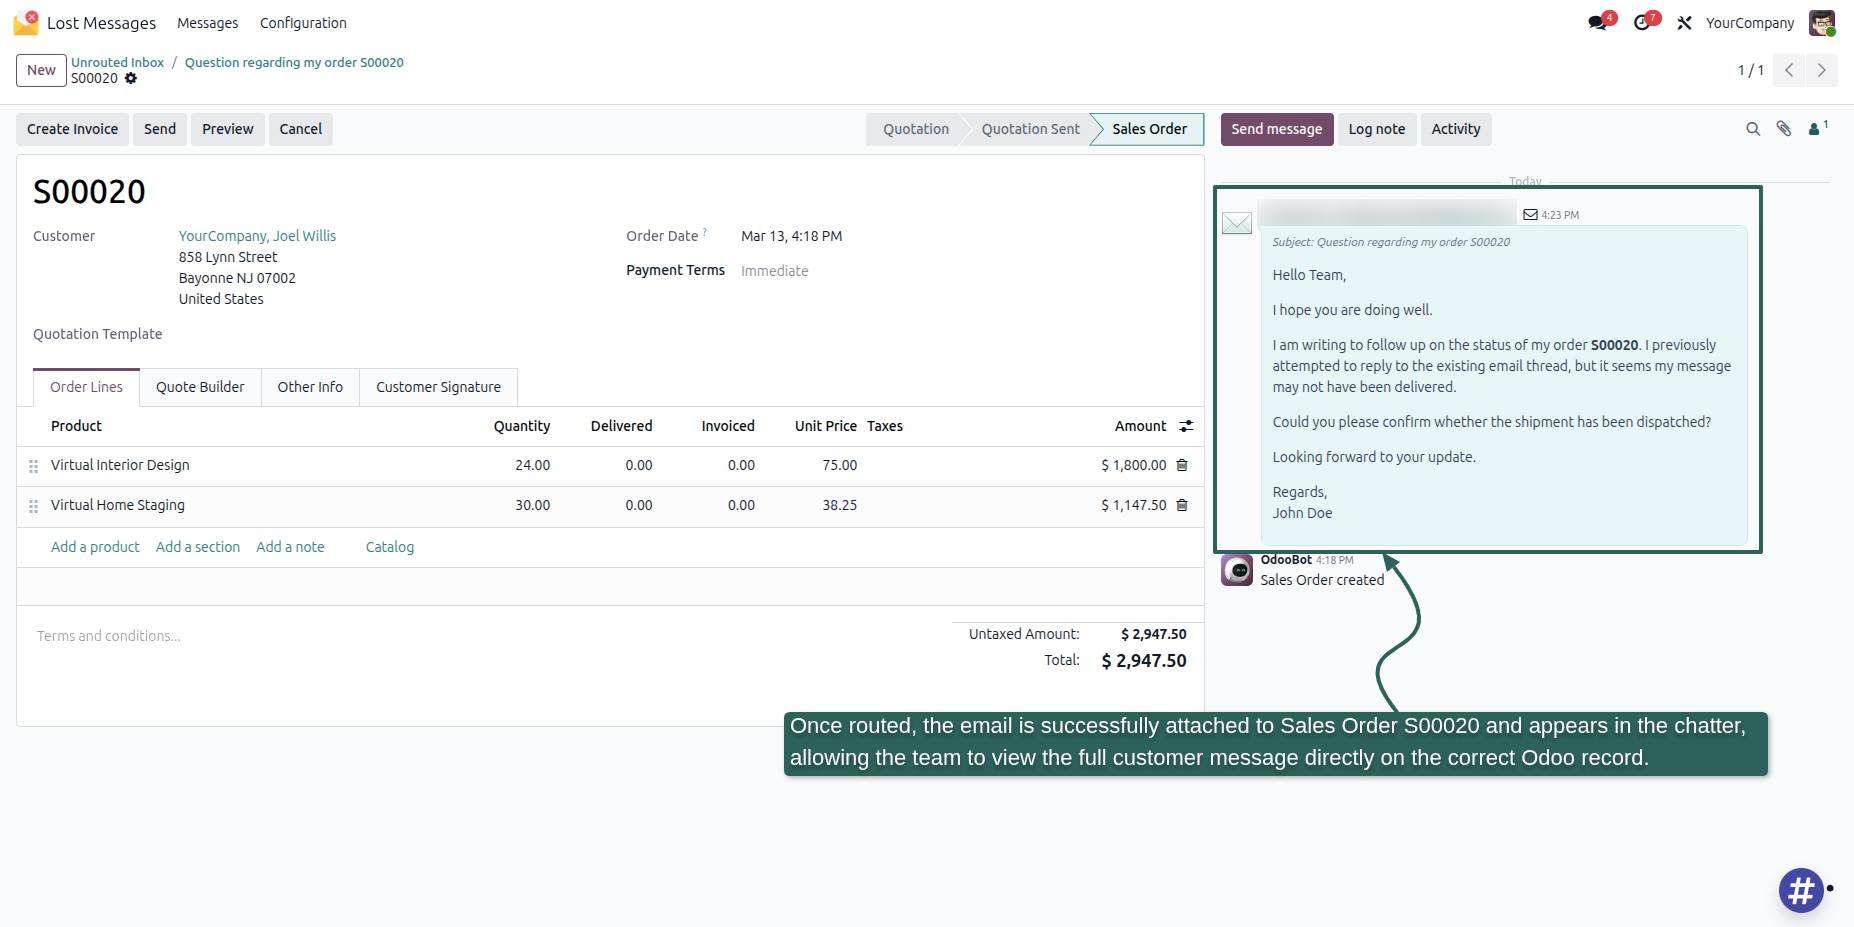Select the Quotation status stage
1854x927 pixels.
coord(915,129)
